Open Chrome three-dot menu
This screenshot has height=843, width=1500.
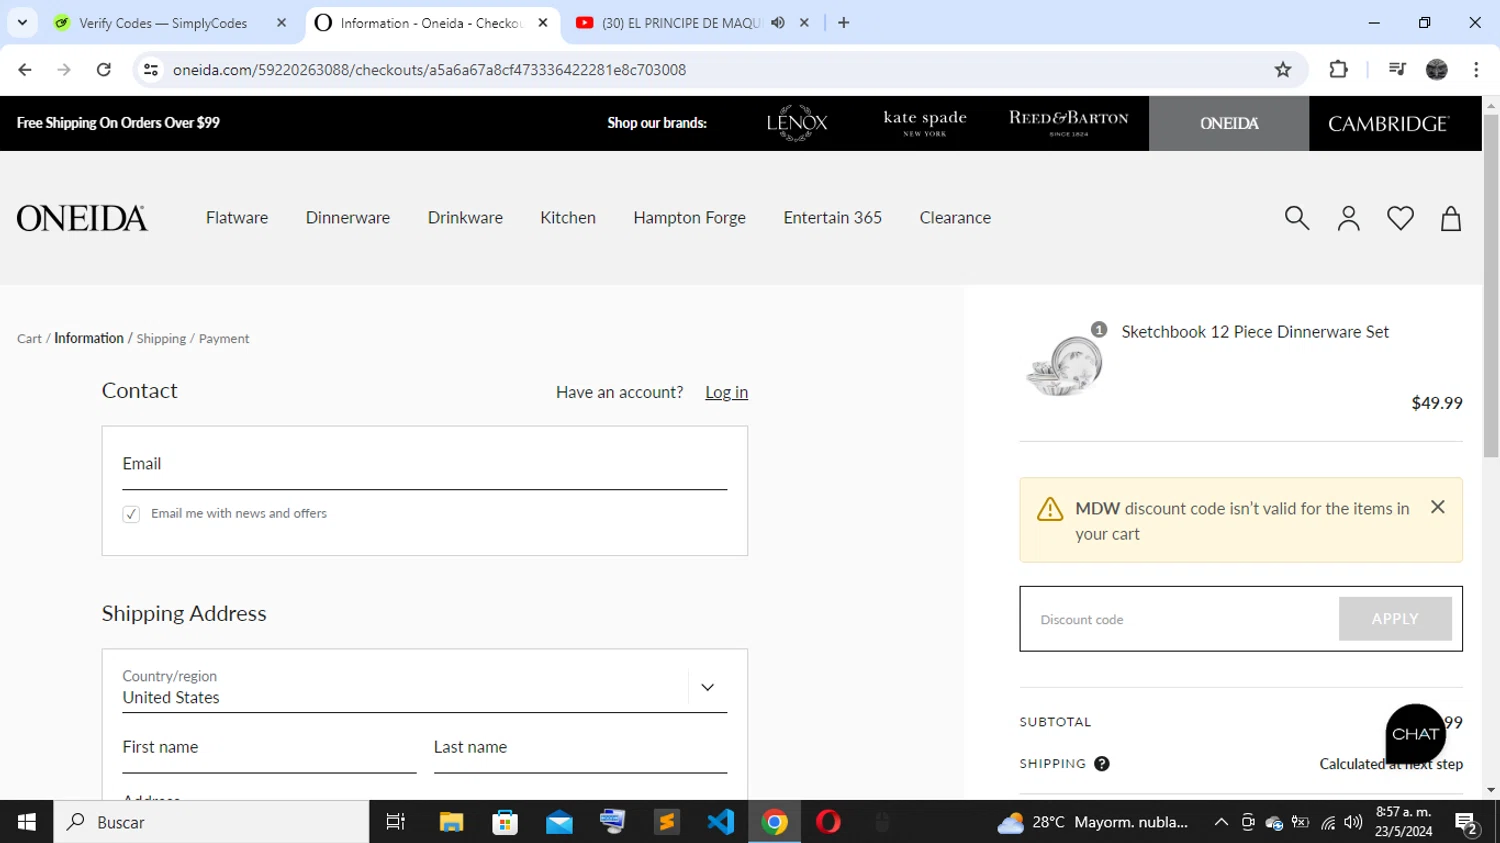point(1476,69)
